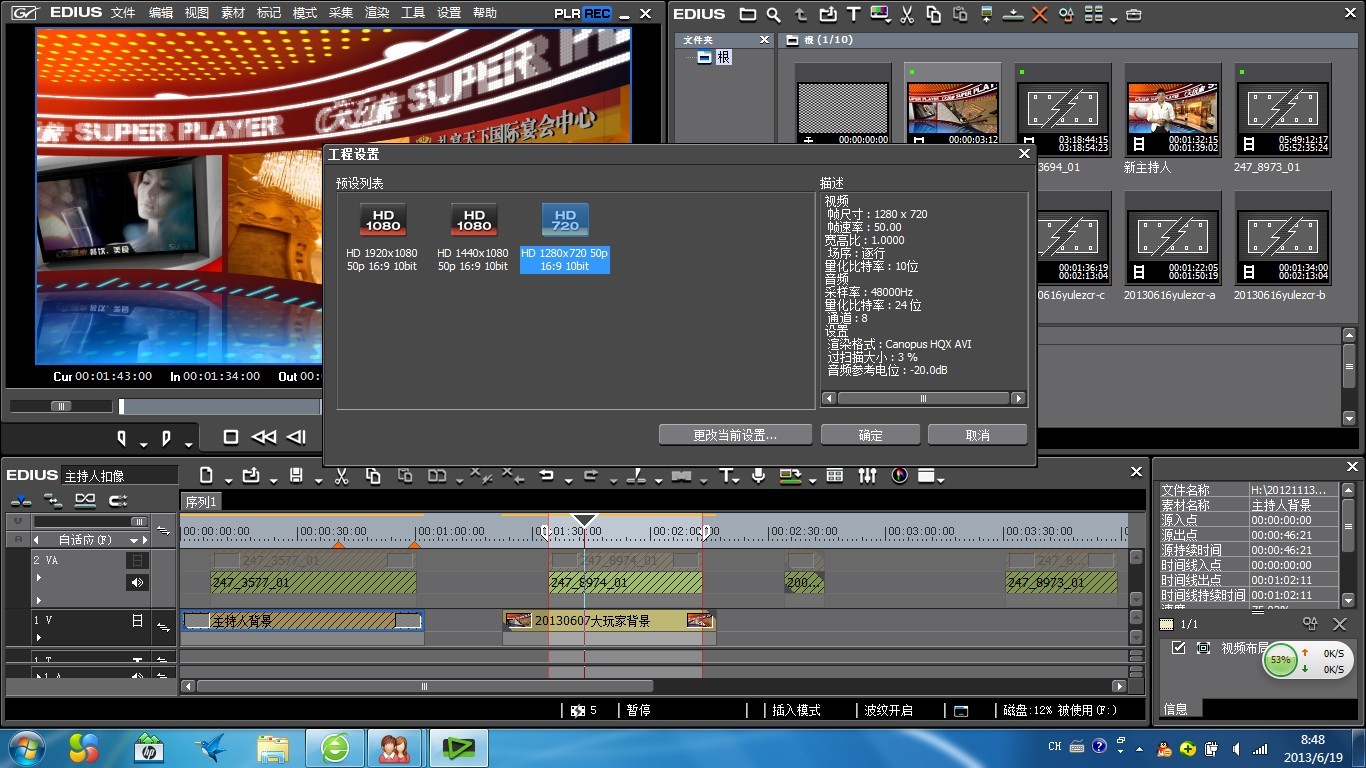Select the 20130607大玩家背景 timeline clip

click(x=609, y=621)
